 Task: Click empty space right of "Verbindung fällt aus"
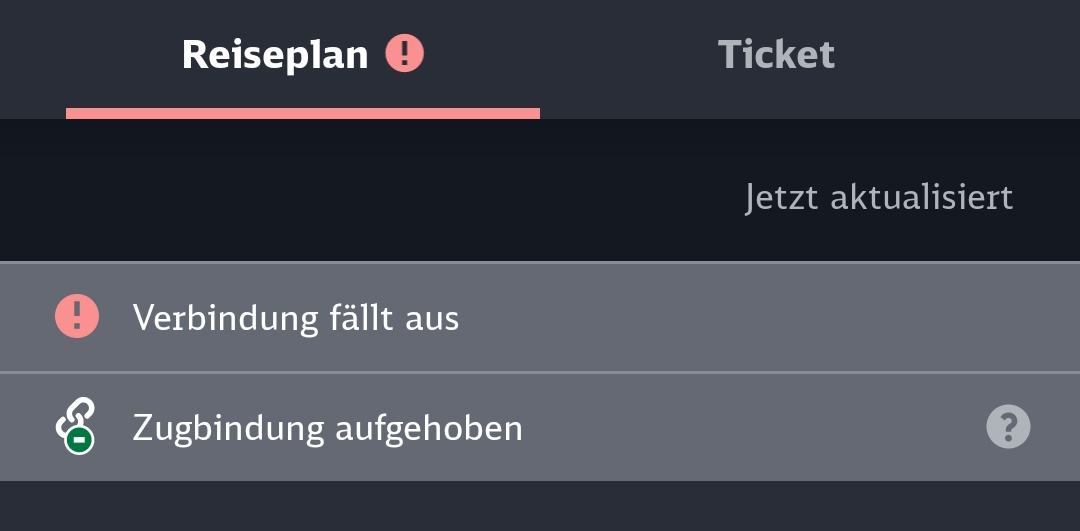(x=750, y=318)
